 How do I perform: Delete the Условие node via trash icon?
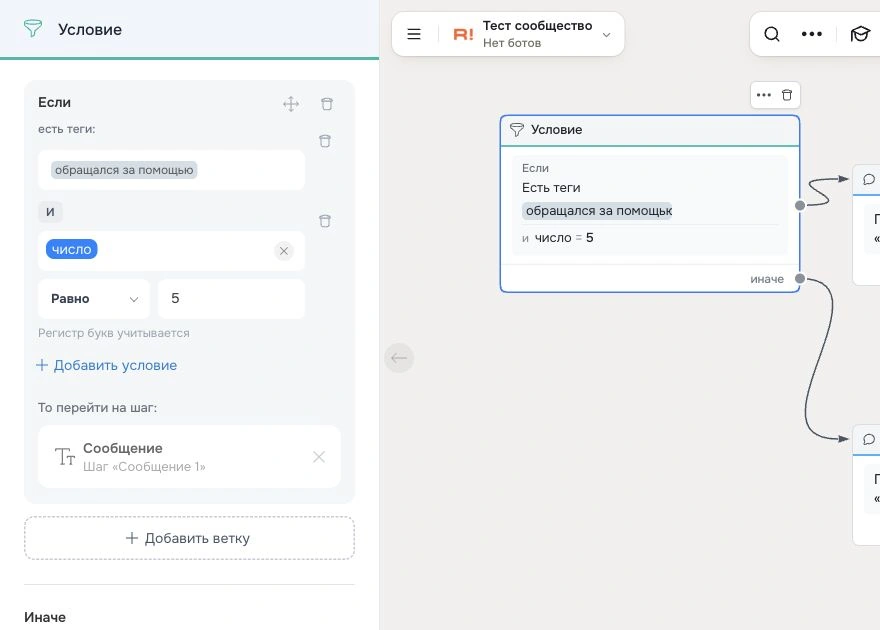(x=787, y=95)
